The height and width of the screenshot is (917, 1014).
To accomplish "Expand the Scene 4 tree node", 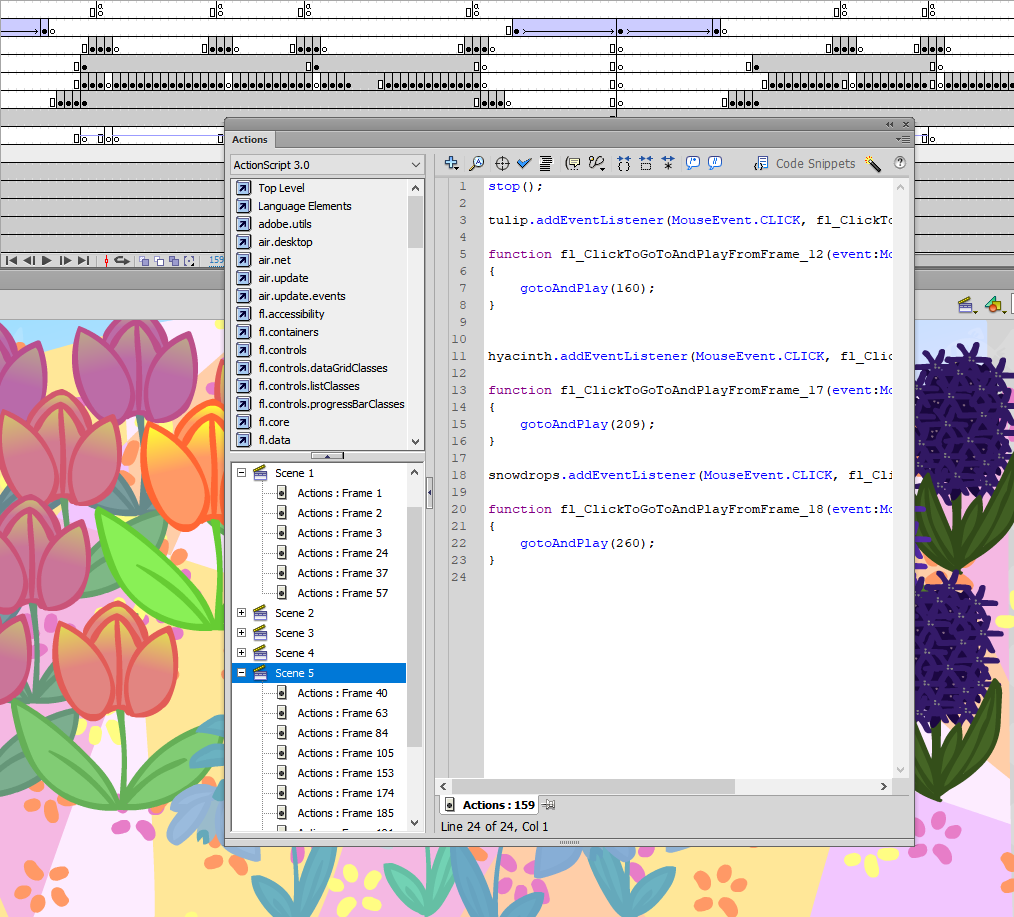I will (x=241, y=653).
